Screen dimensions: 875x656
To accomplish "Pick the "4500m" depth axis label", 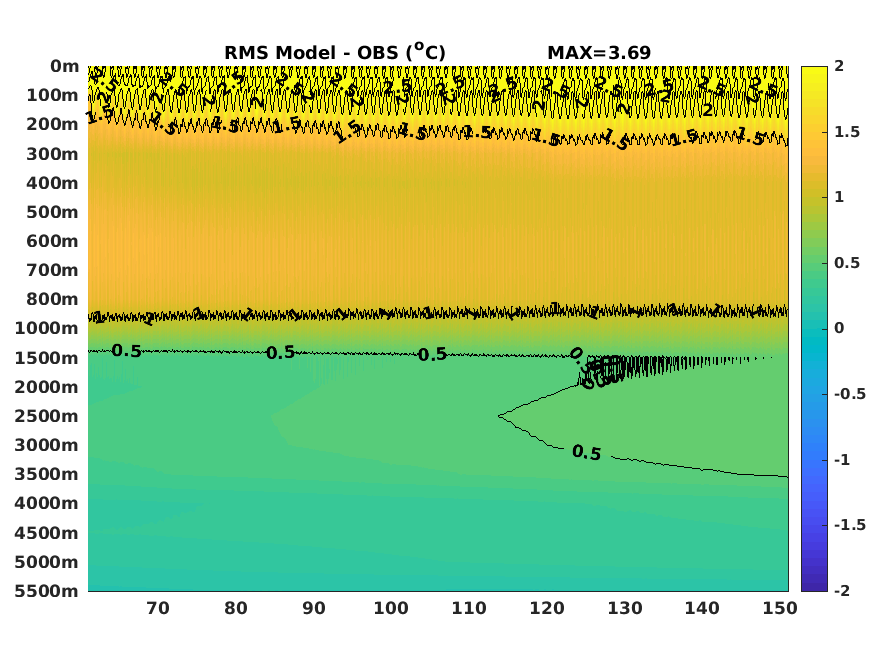I will [x=46, y=533].
